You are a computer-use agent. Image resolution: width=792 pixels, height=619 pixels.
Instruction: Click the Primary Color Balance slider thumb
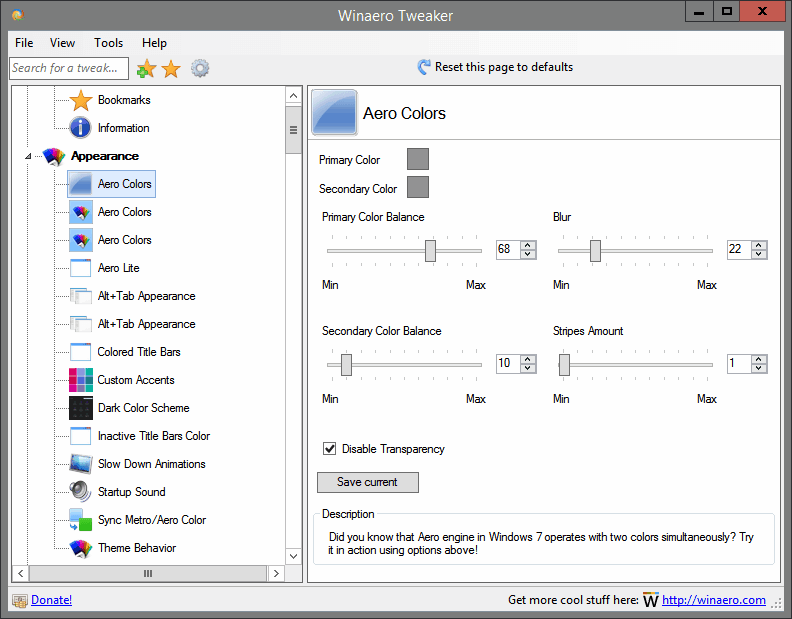click(430, 251)
